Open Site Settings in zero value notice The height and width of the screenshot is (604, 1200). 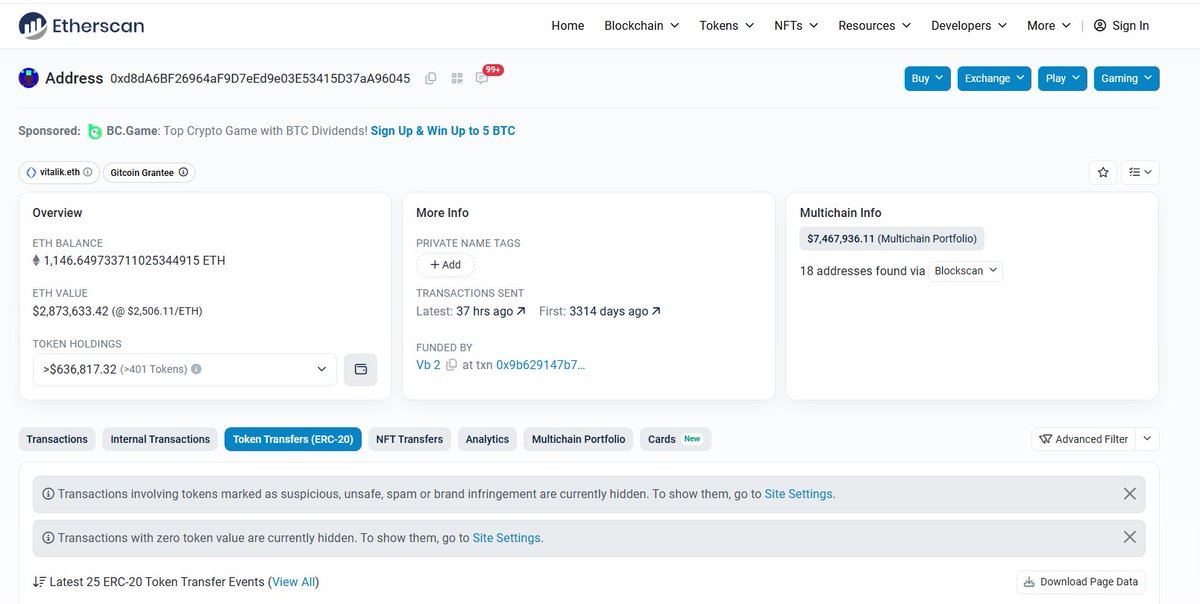pos(507,538)
